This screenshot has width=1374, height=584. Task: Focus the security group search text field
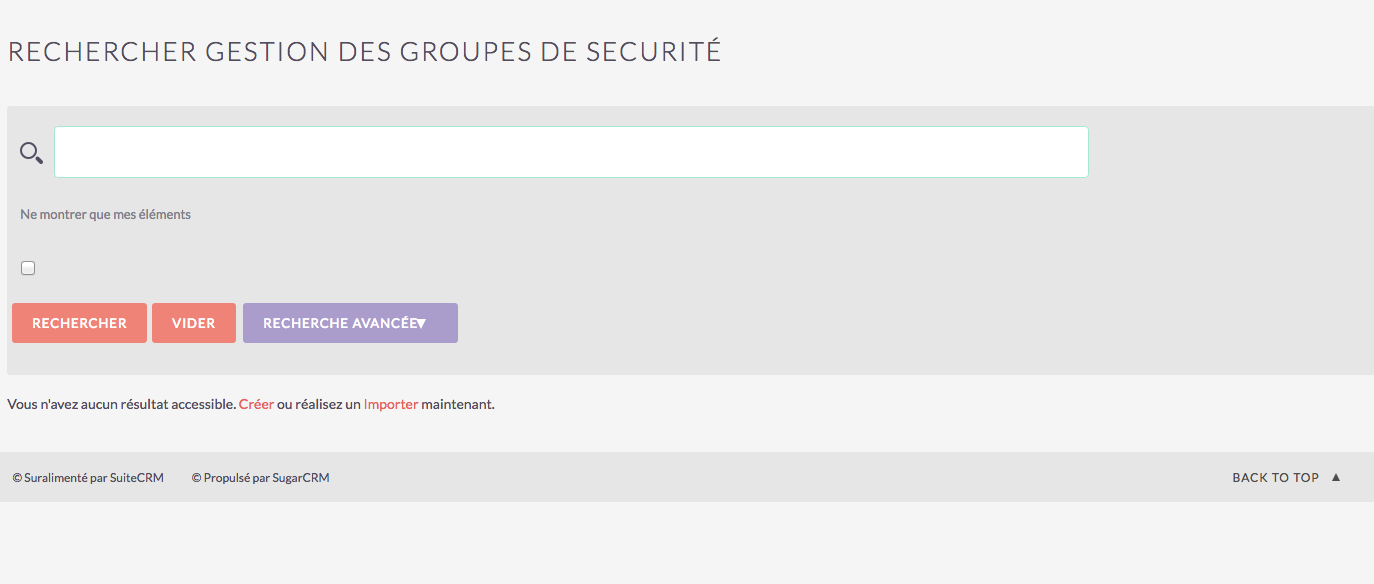pyautogui.click(x=571, y=152)
